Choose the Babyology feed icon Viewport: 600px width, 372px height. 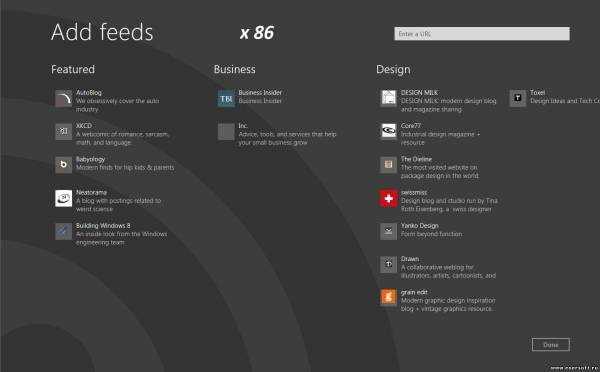click(64, 165)
